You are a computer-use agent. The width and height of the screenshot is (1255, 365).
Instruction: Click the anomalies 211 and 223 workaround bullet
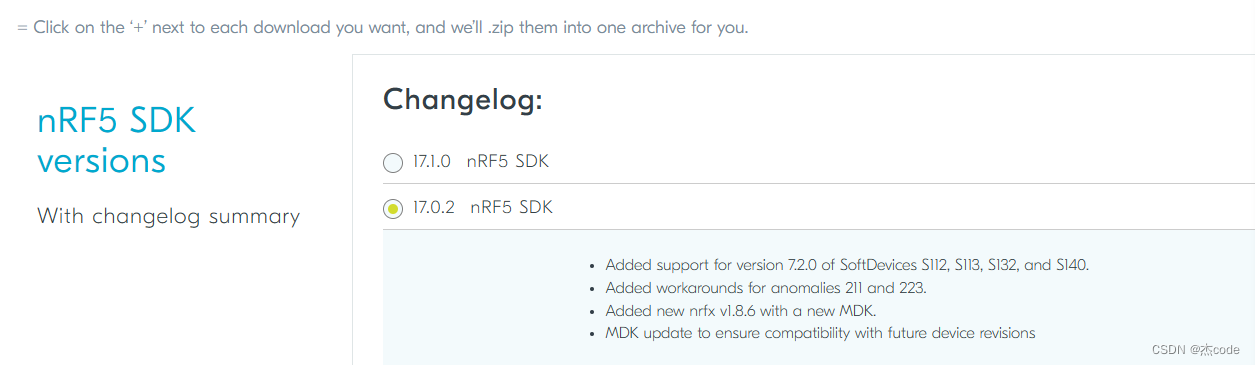point(766,288)
